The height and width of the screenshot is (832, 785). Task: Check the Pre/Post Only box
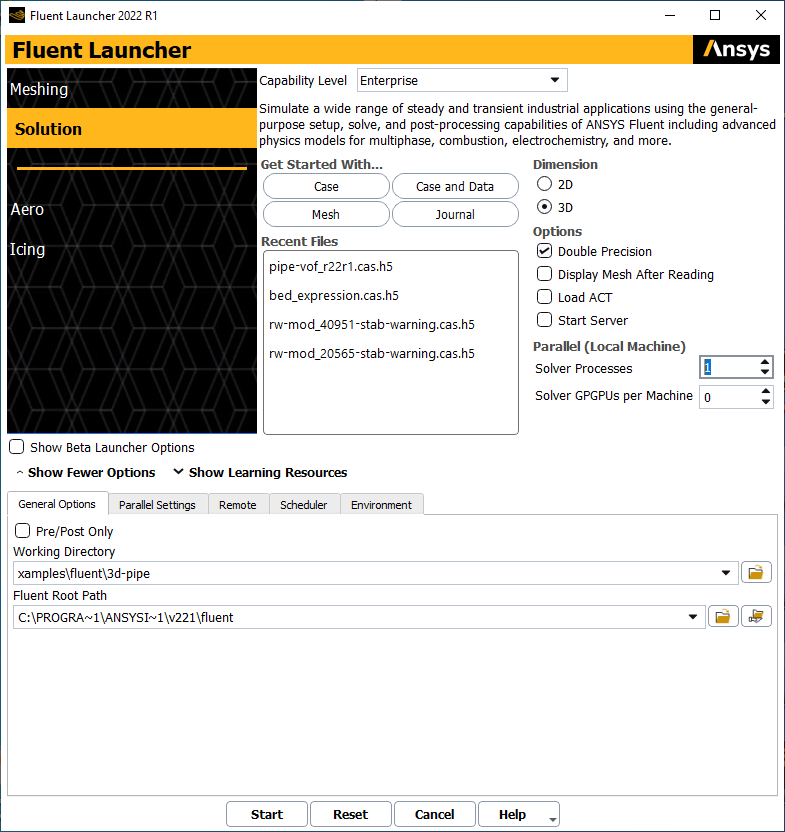pos(22,531)
